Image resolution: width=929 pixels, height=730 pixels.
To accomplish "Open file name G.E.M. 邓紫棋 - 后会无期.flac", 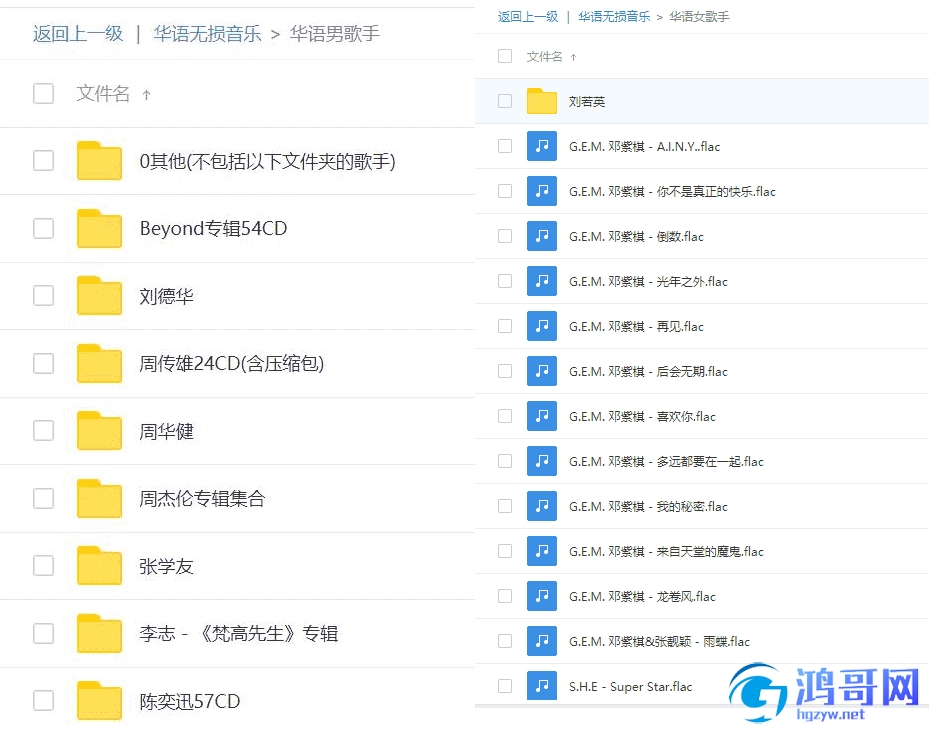I will pyautogui.click(x=648, y=372).
